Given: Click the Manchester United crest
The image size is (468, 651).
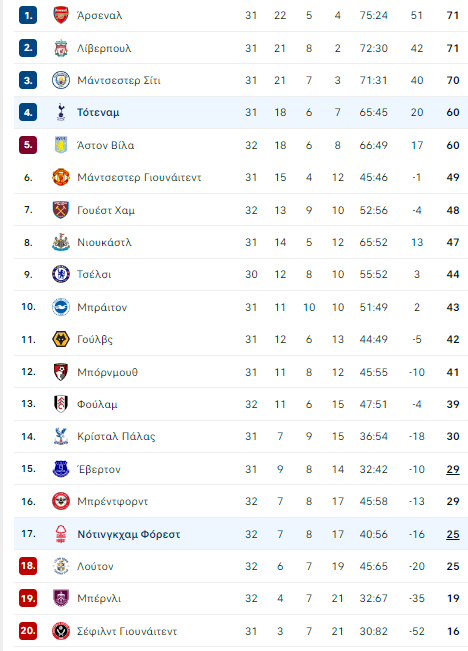Looking at the screenshot, I should [61, 177].
